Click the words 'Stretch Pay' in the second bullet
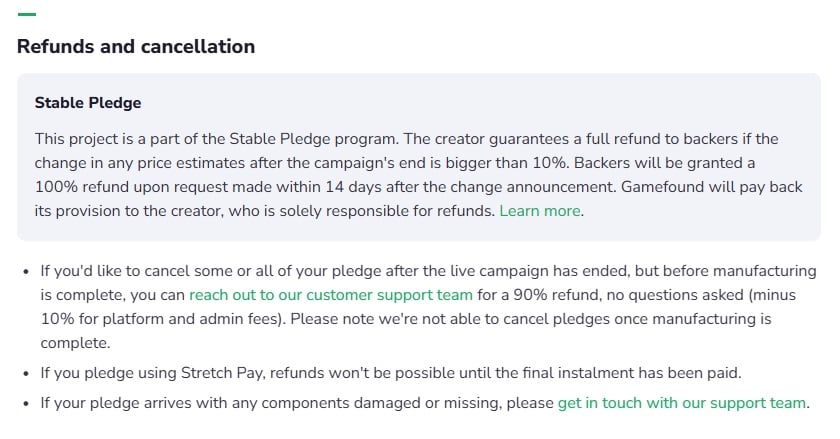Viewport: 840px width, 439px height. click(x=222, y=373)
